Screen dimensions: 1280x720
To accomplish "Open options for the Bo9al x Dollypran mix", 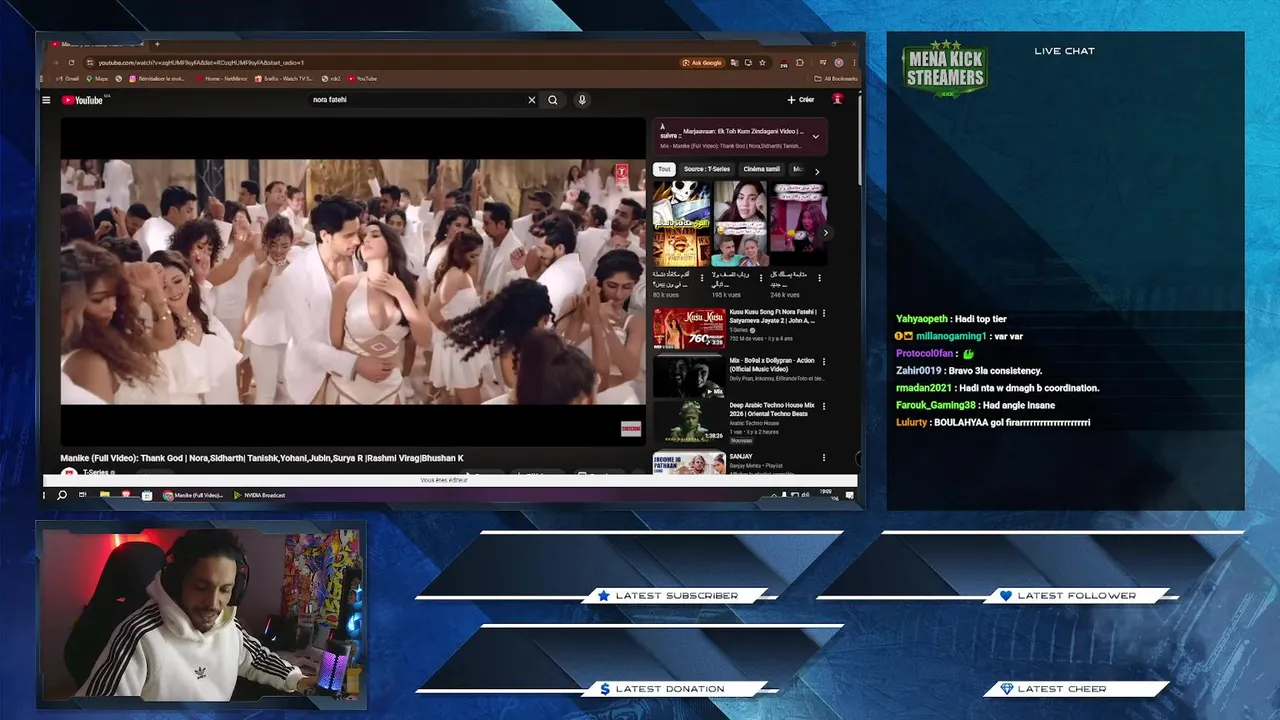I will click(824, 360).
